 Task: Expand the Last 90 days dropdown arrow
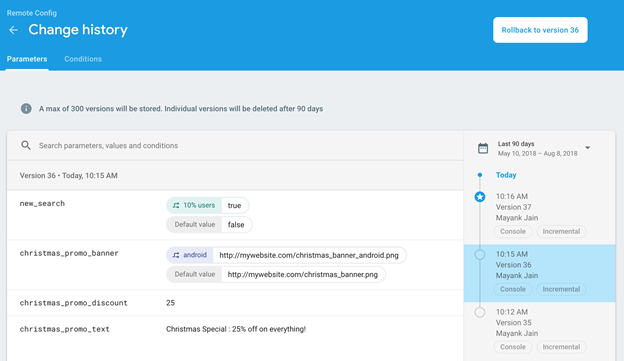(x=587, y=148)
